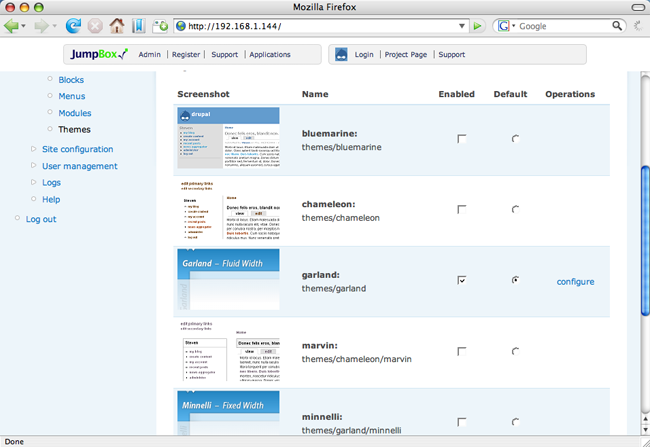Click the Done status bar text
This screenshot has width=650, height=447.
[x=14, y=442]
